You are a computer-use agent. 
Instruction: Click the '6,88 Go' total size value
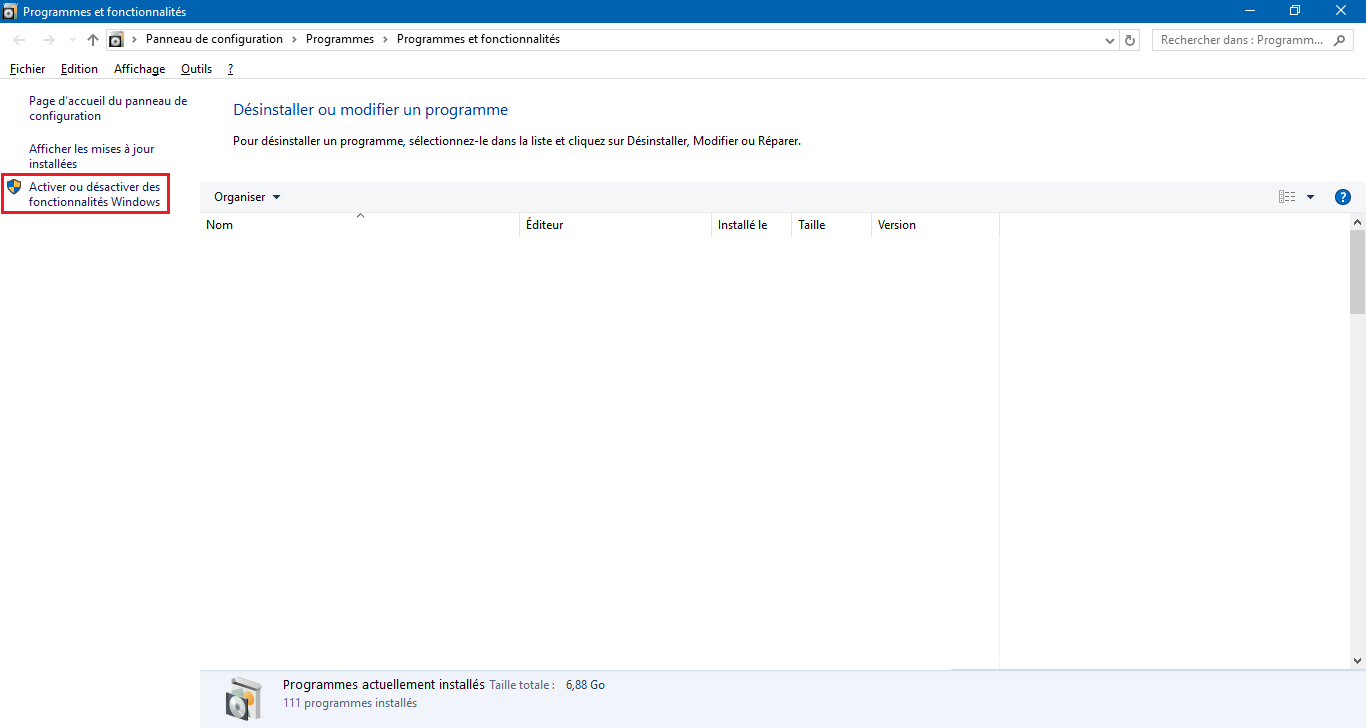pos(585,685)
